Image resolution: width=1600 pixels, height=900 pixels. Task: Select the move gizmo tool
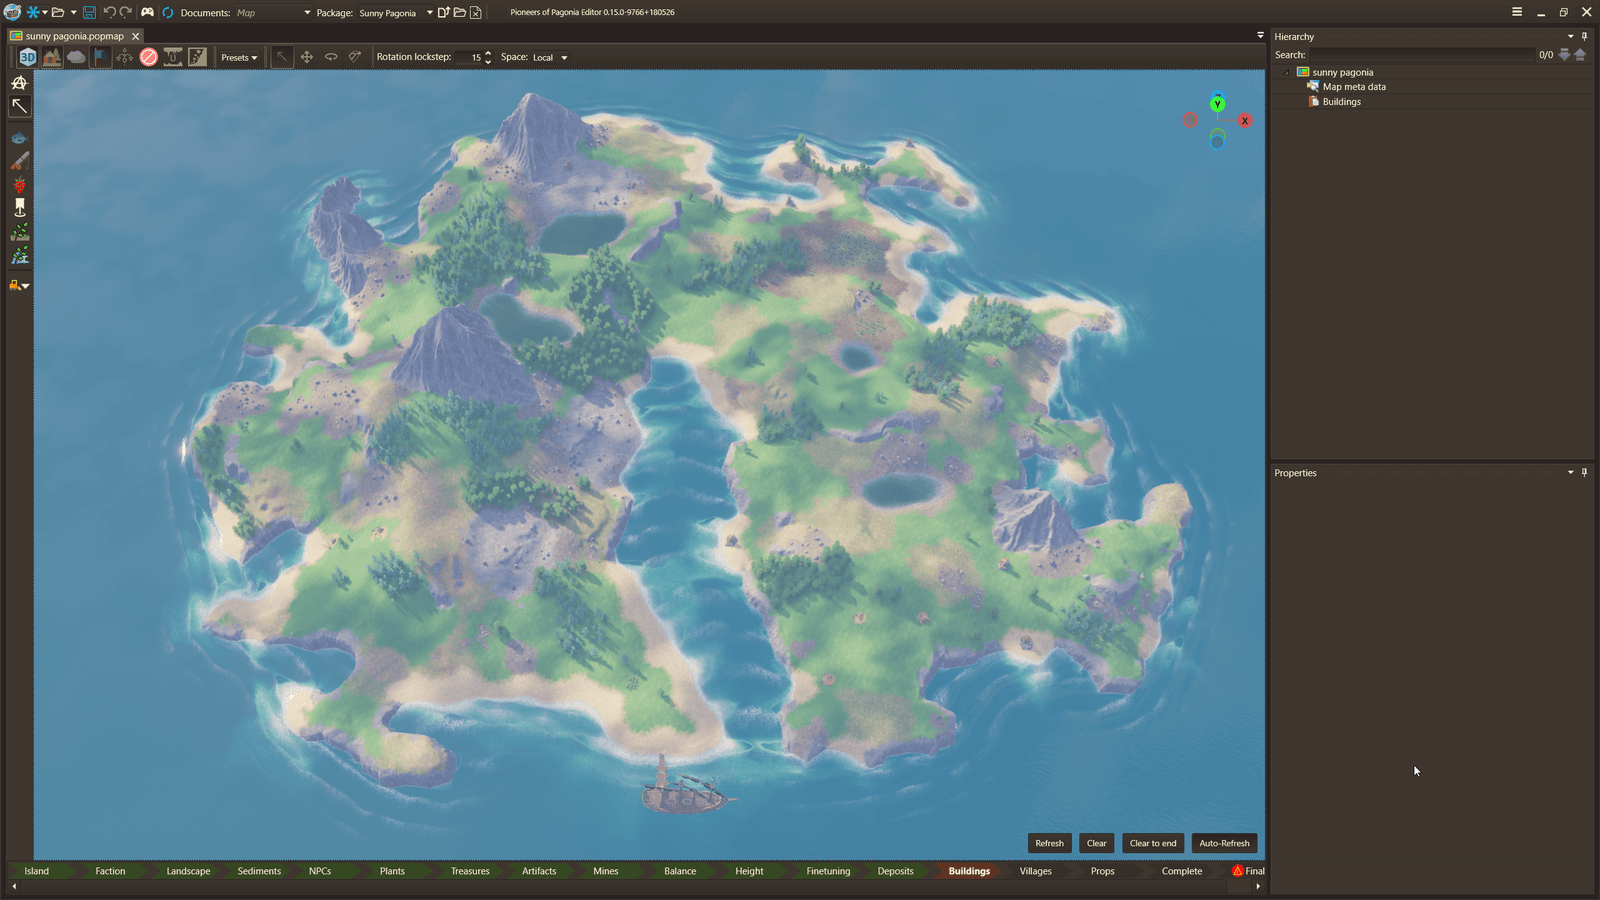pos(307,57)
